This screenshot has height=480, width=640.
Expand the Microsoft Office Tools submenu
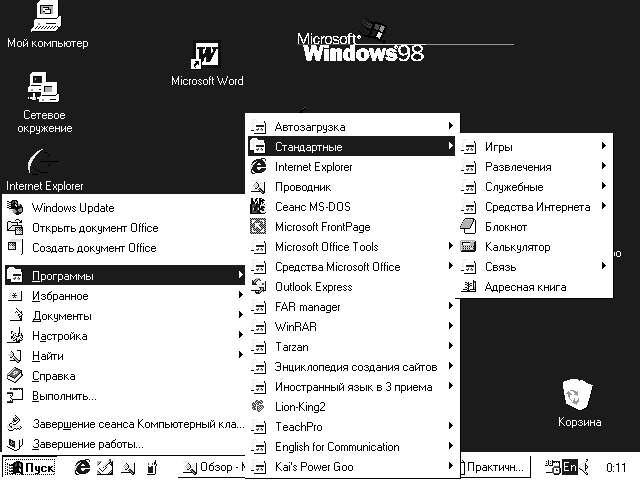tap(352, 247)
